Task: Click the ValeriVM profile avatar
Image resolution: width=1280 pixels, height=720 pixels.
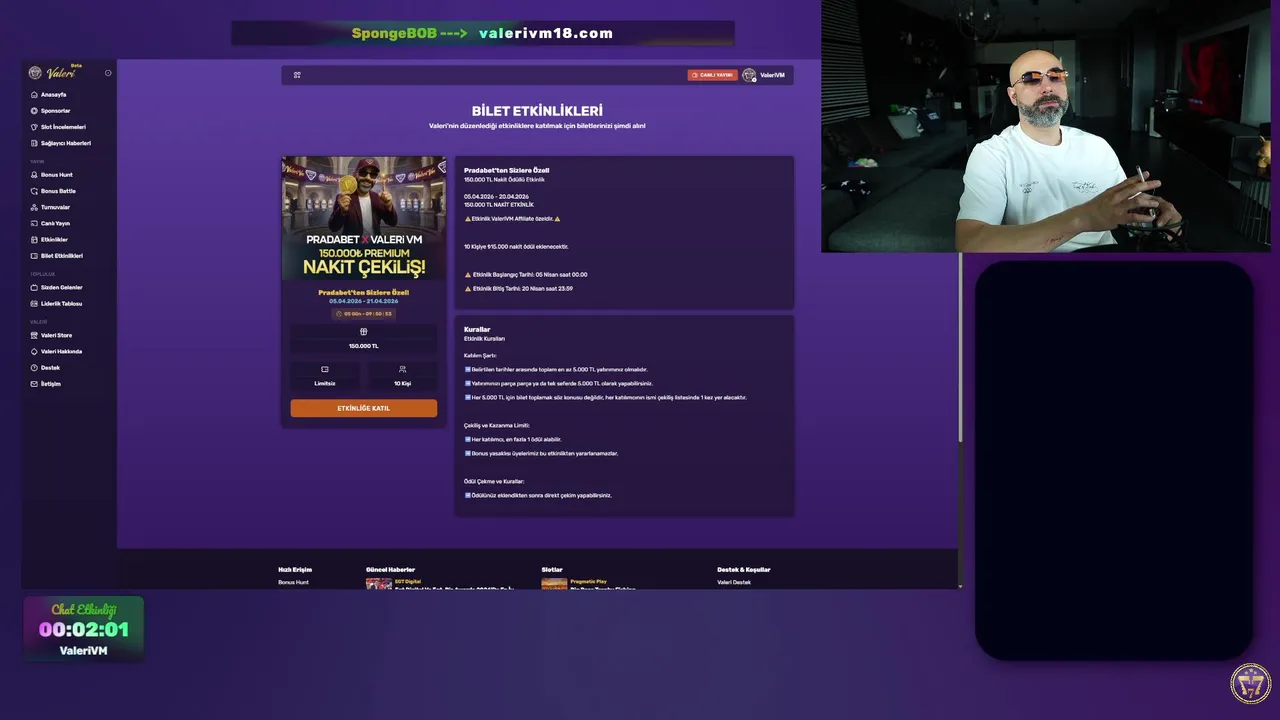Action: tap(749, 75)
